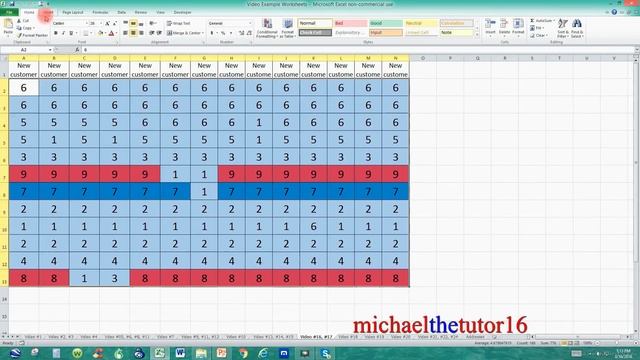Click the Format cells button

(x=518, y=28)
